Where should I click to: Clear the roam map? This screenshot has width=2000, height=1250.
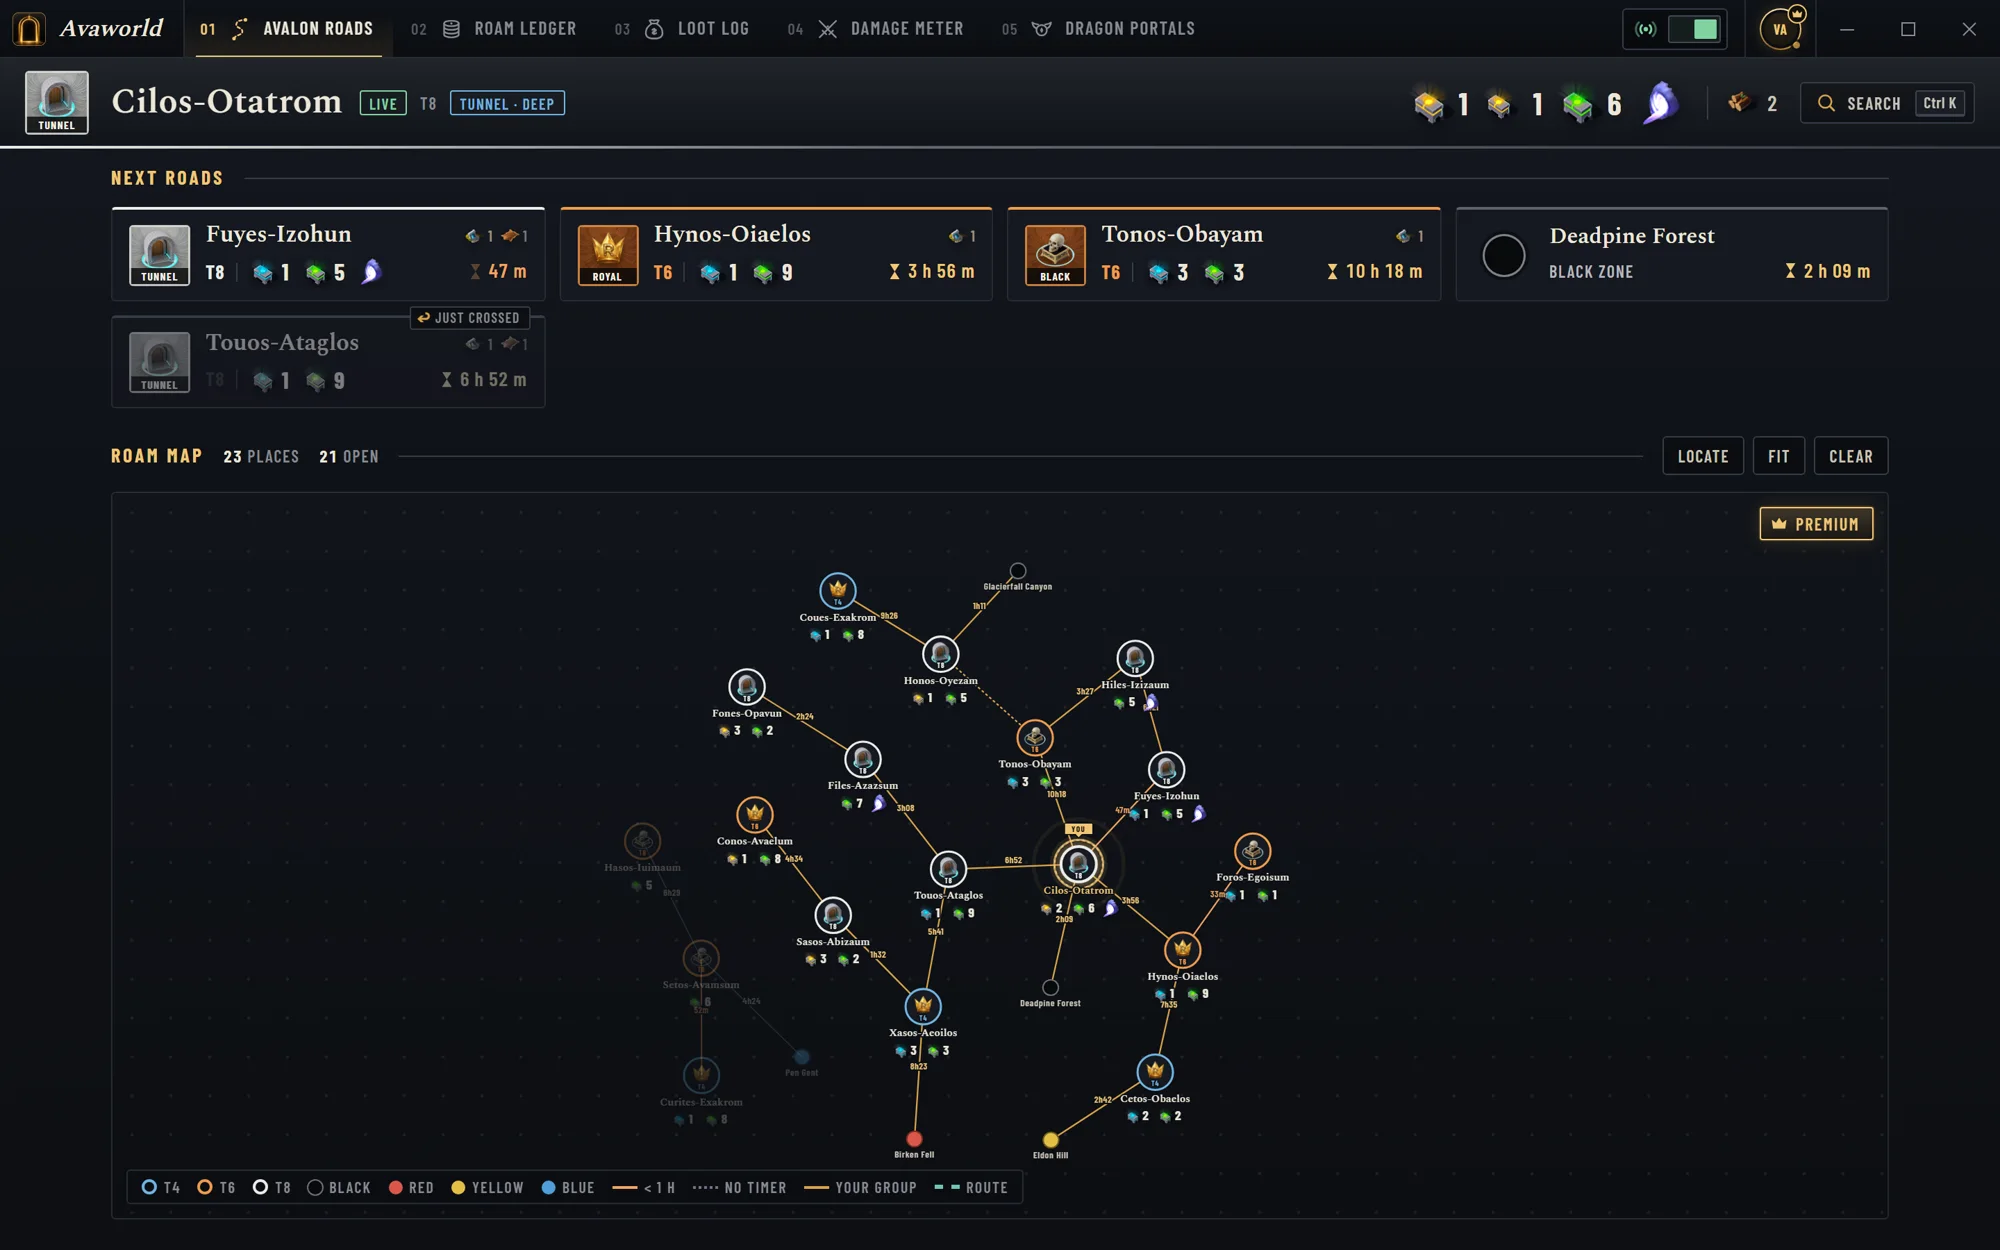[x=1851, y=456]
